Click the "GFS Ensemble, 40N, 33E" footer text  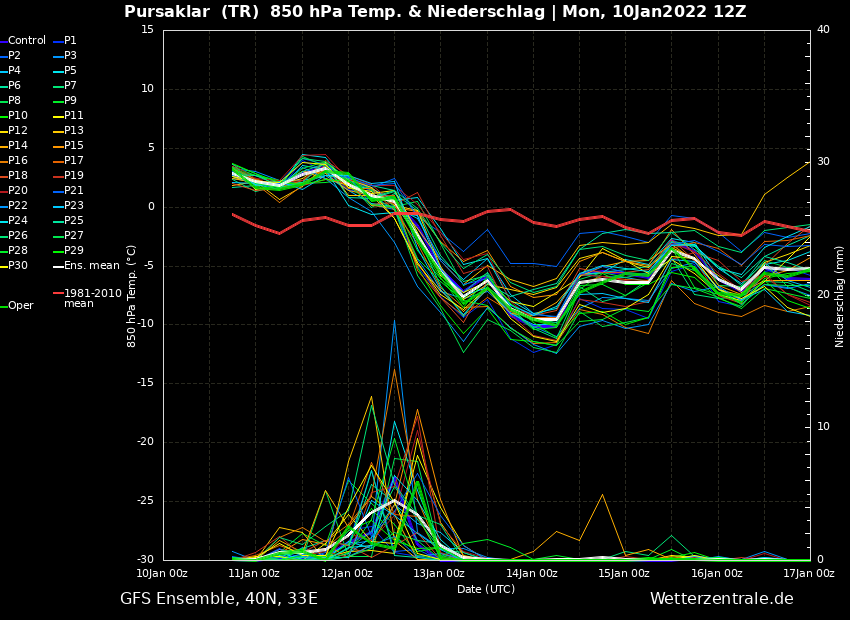(x=219, y=599)
